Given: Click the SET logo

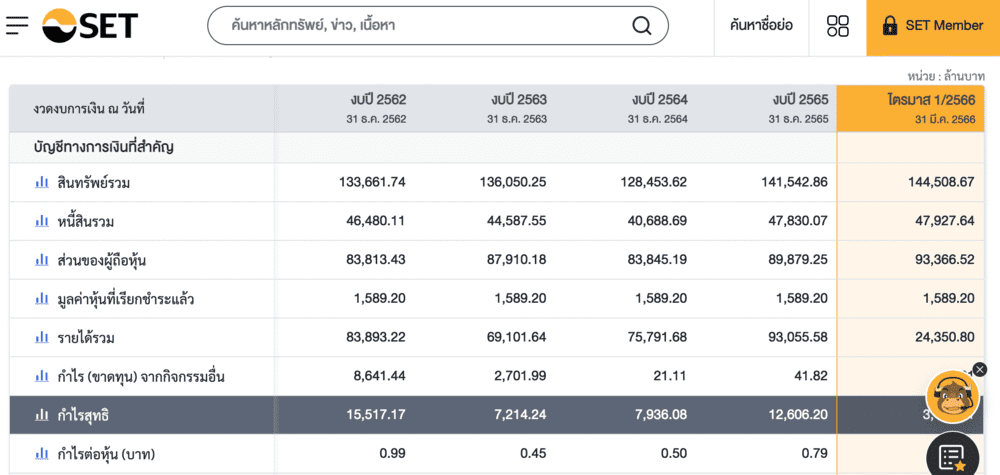Looking at the screenshot, I should pos(90,25).
